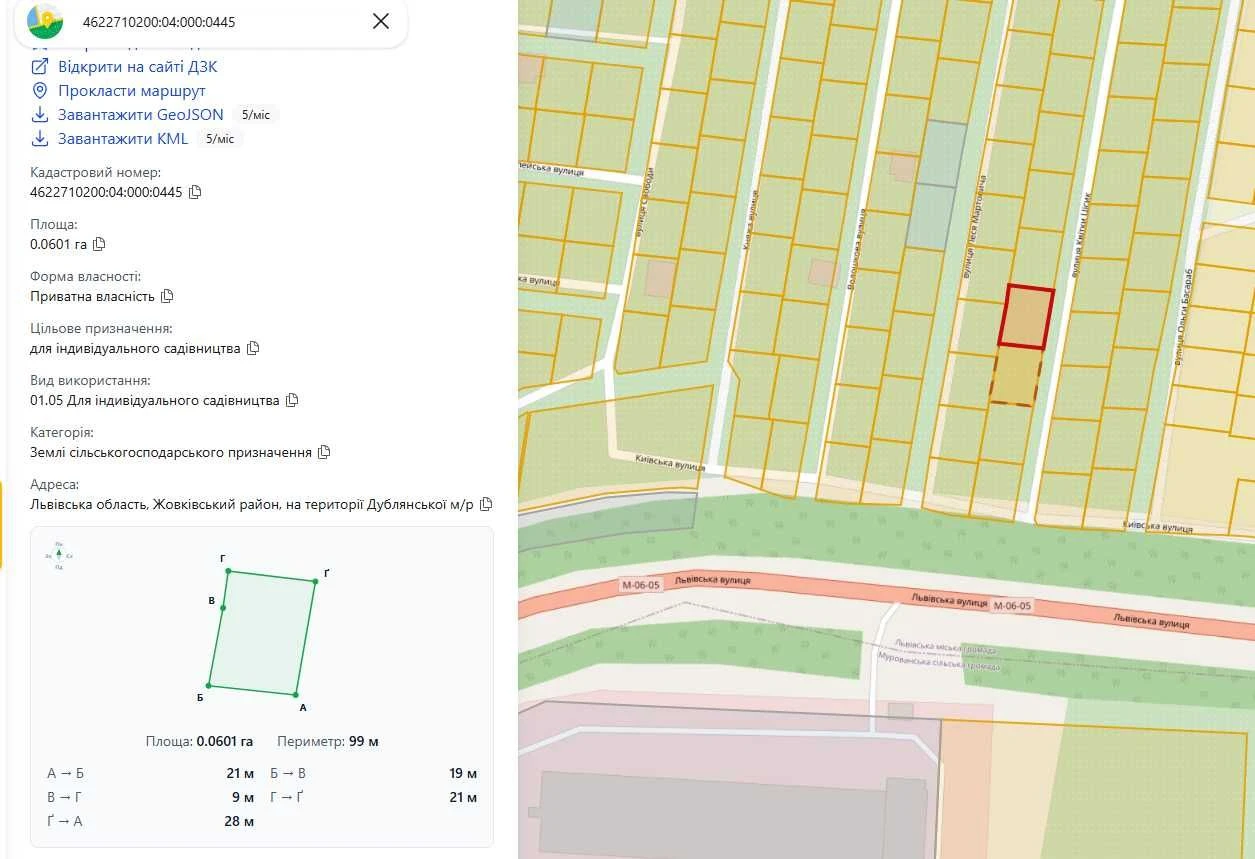This screenshot has width=1255, height=859.
Task: Copy the Адреса value
Action: pyautogui.click(x=486, y=504)
